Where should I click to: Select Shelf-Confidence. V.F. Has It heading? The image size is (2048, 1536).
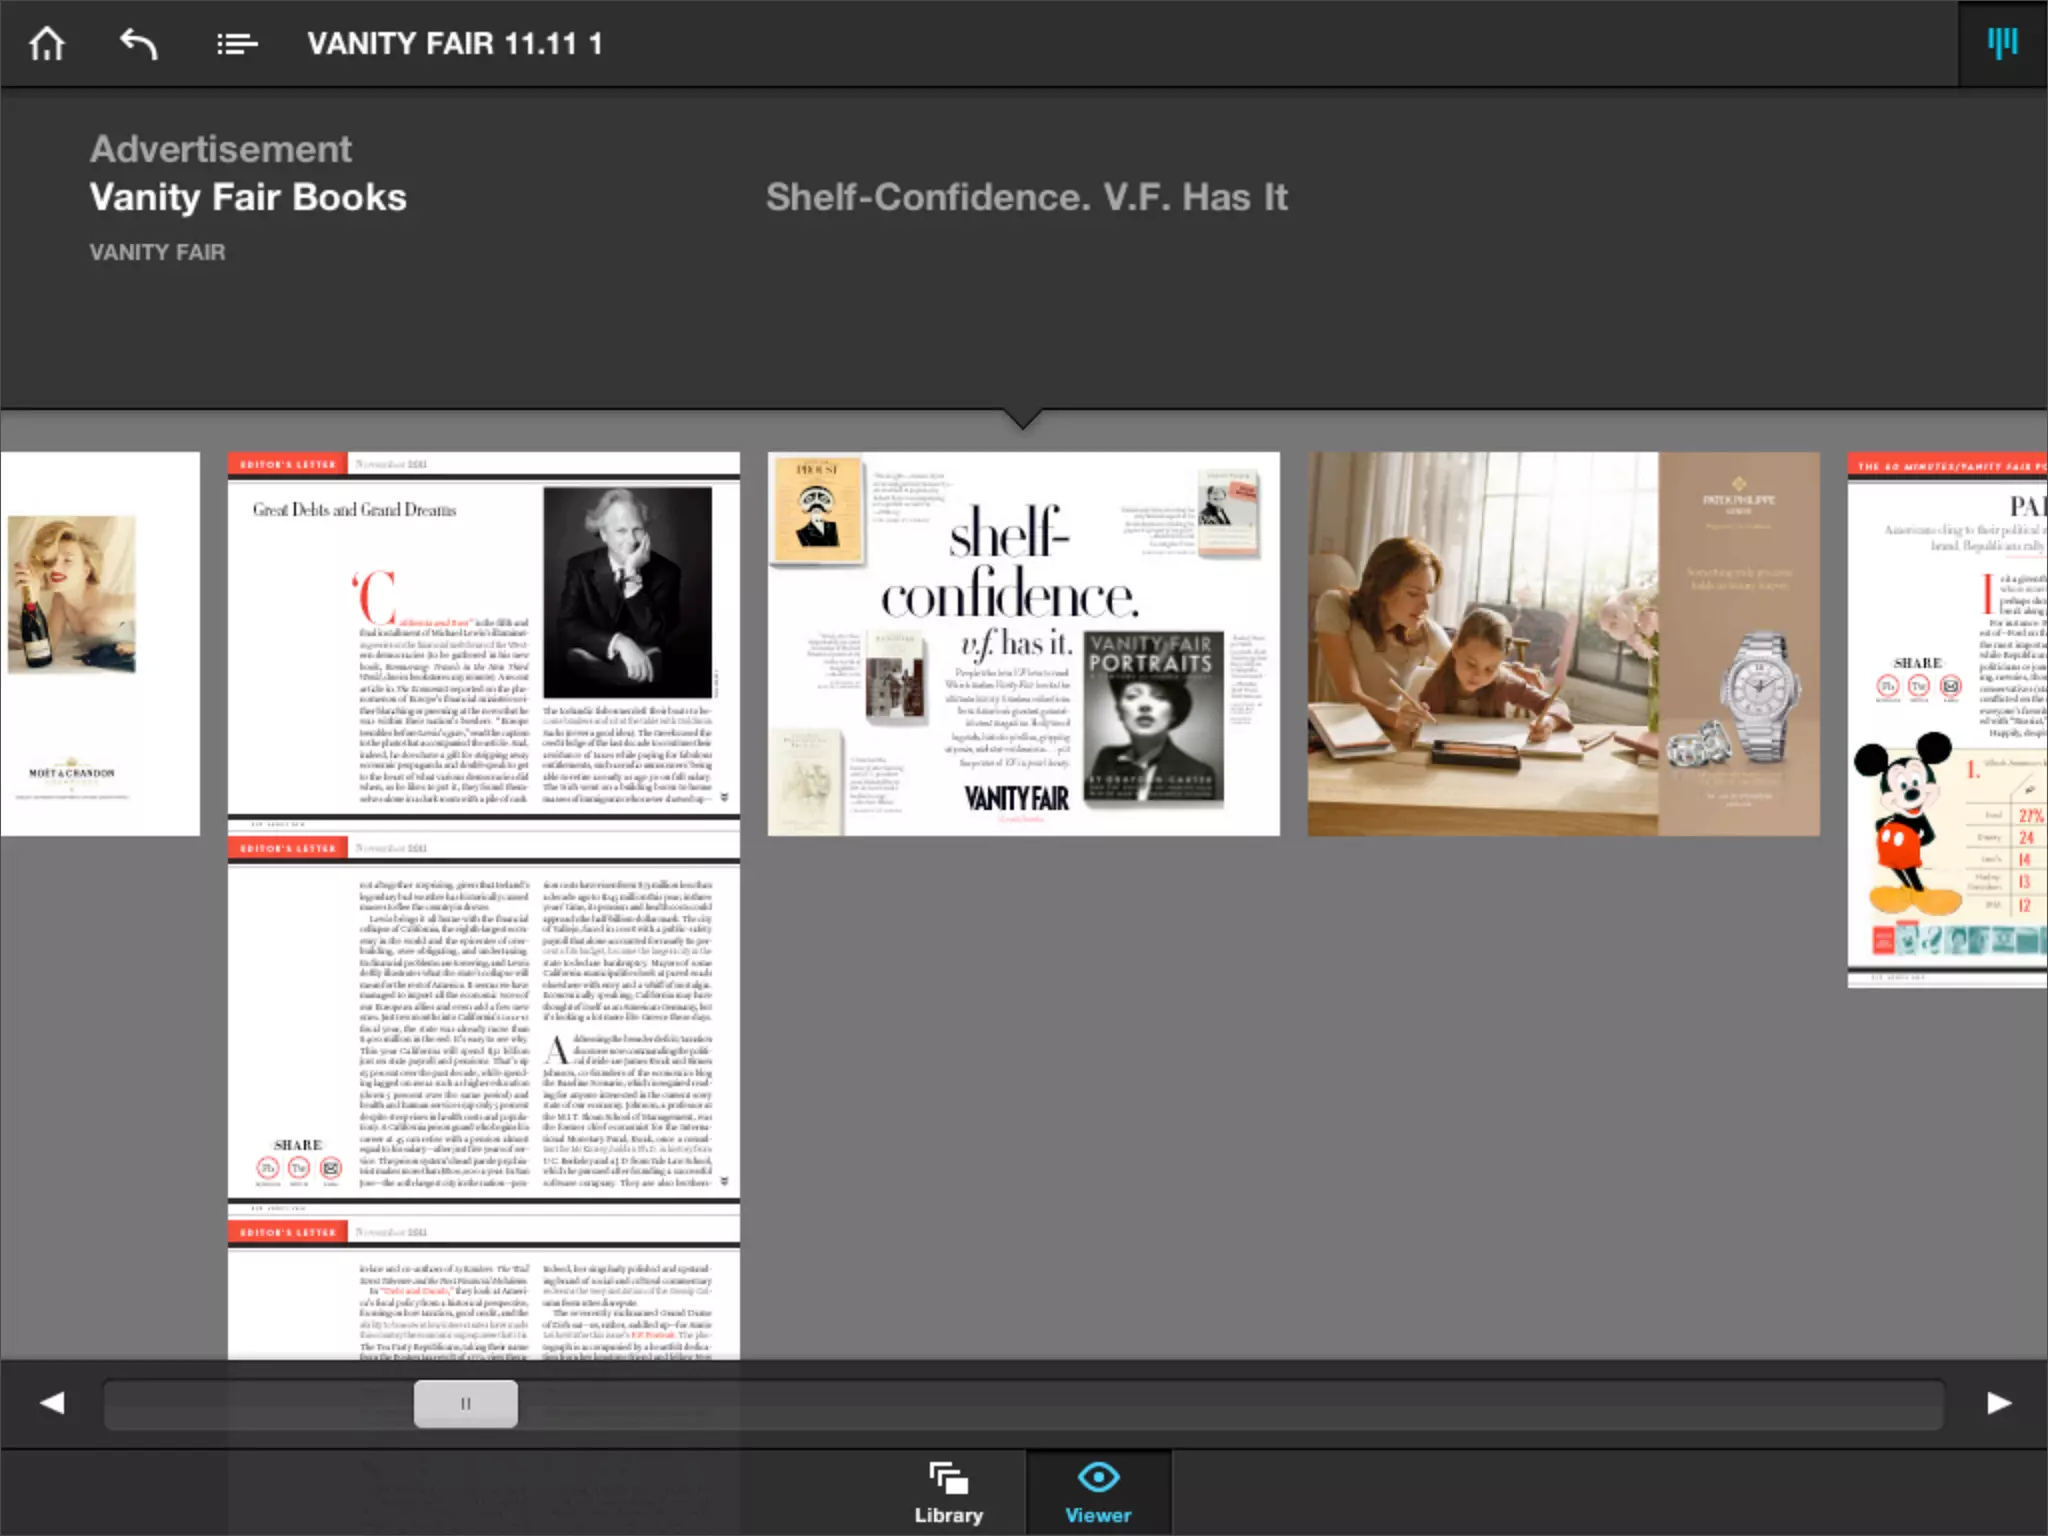[1026, 197]
